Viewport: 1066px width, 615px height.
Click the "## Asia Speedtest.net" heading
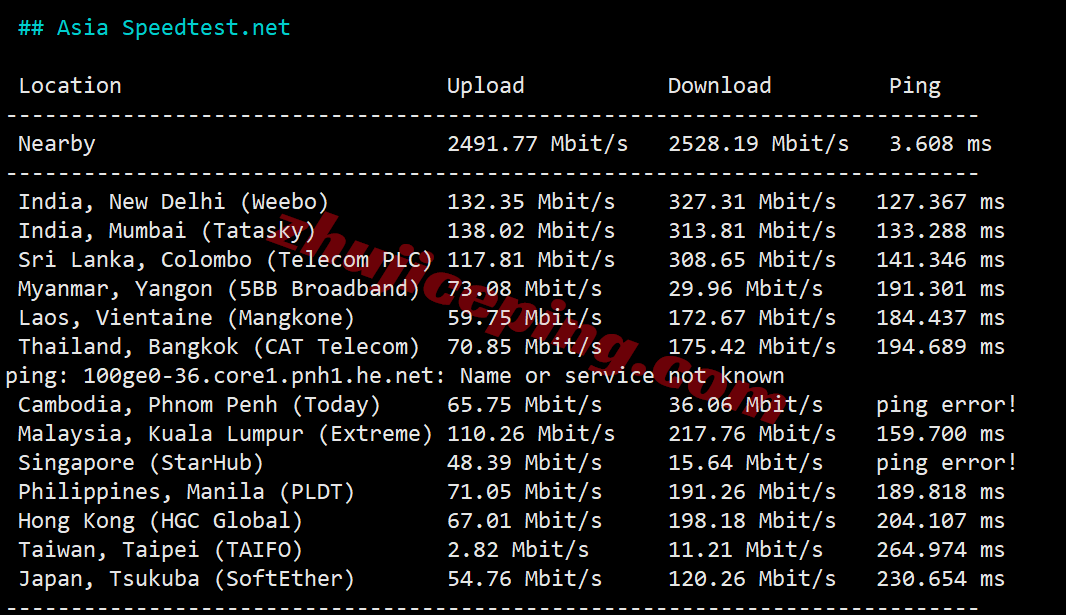click(x=154, y=28)
